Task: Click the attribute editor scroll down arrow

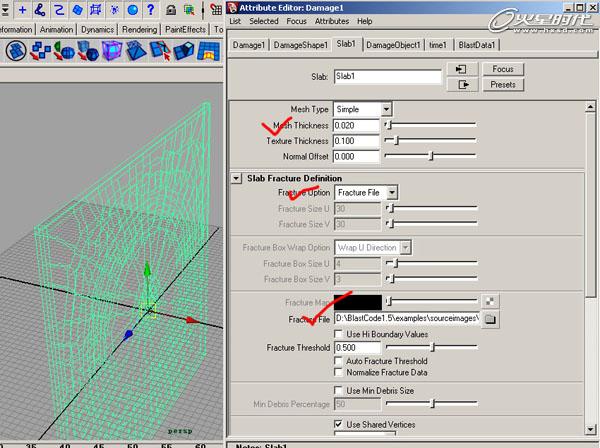Action: [x=590, y=430]
